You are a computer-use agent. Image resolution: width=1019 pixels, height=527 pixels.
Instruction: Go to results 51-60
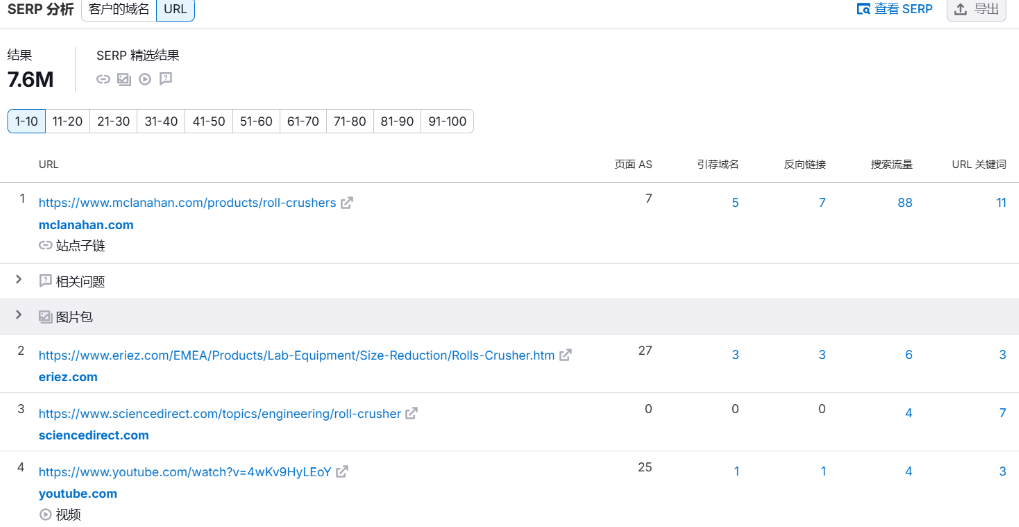click(x=256, y=122)
